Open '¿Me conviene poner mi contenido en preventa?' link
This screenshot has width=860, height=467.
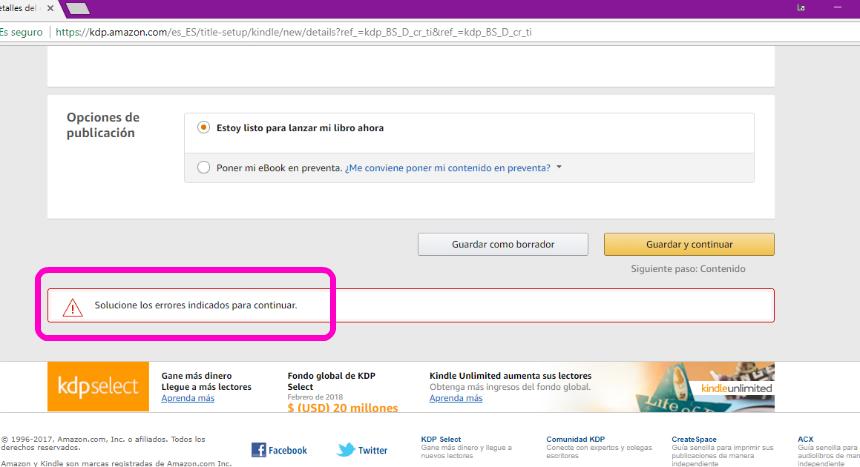click(x=447, y=168)
